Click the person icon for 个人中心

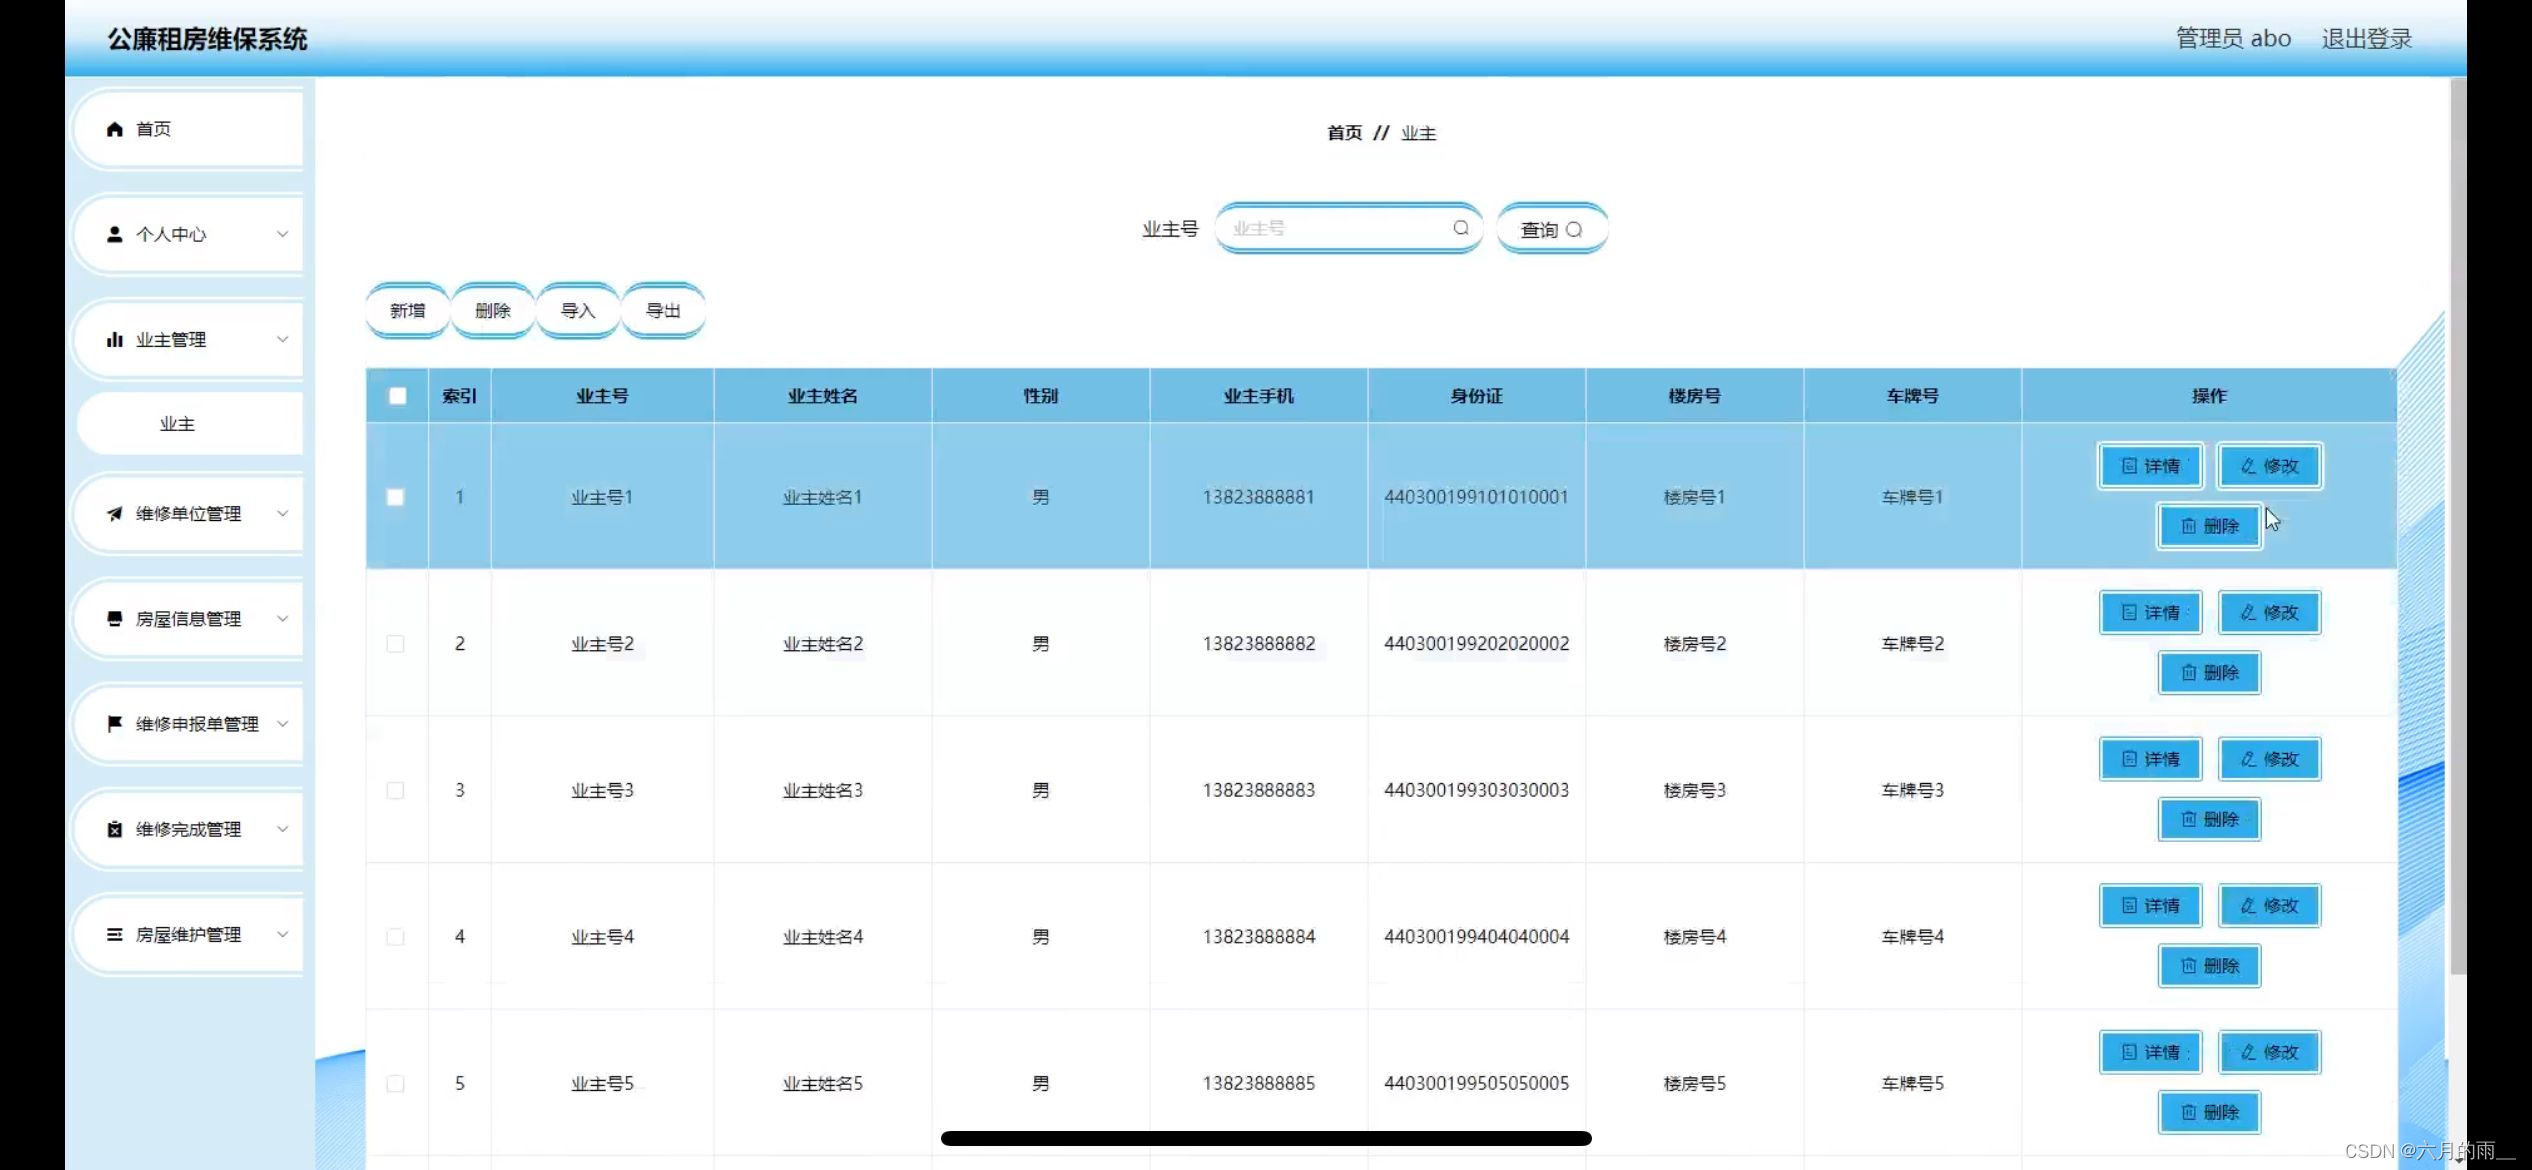(x=115, y=234)
